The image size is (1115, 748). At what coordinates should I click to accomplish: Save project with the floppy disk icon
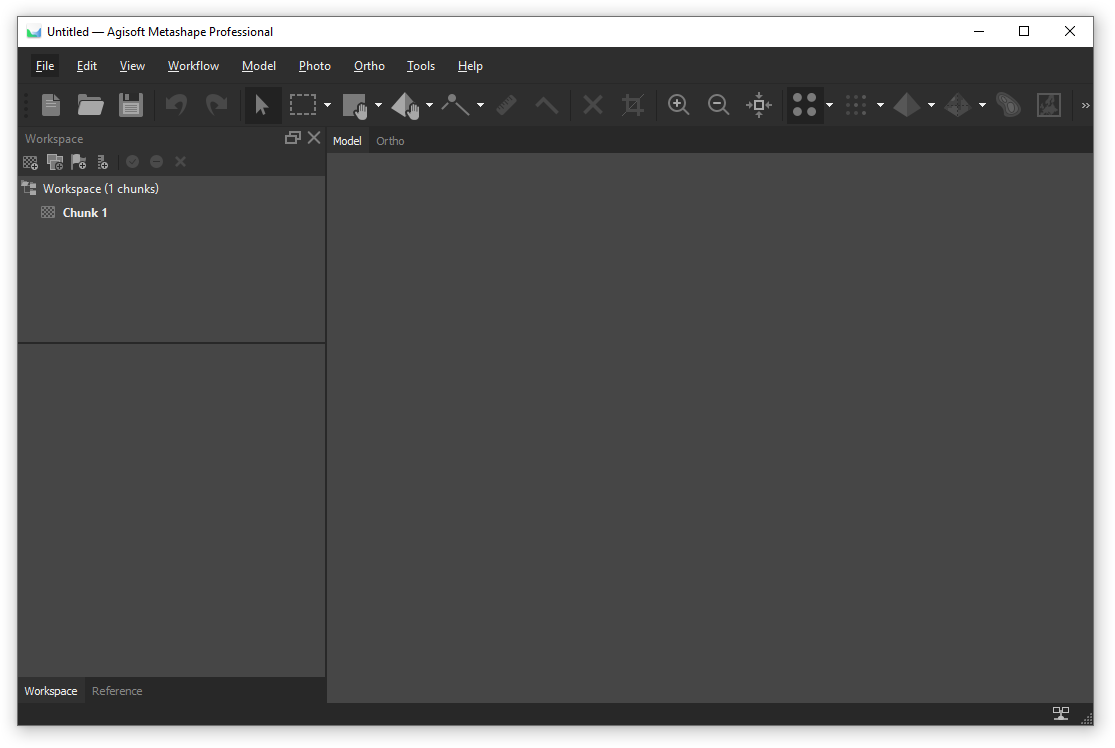tap(131, 105)
